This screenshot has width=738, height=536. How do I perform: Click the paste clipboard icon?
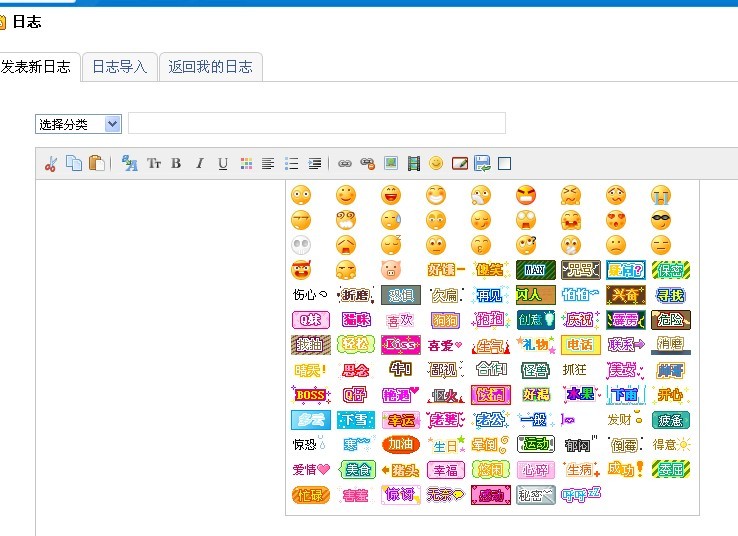coord(96,163)
